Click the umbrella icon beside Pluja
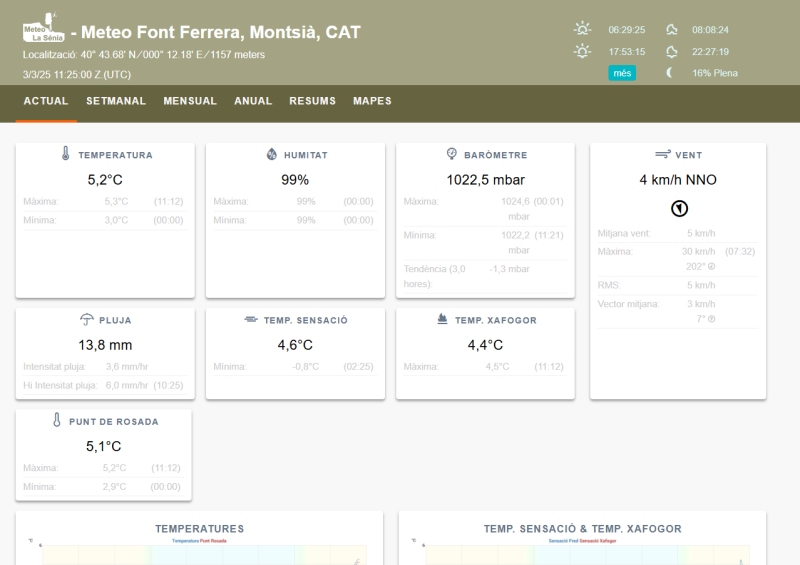Screen dimensions: 800x565 coord(86,320)
